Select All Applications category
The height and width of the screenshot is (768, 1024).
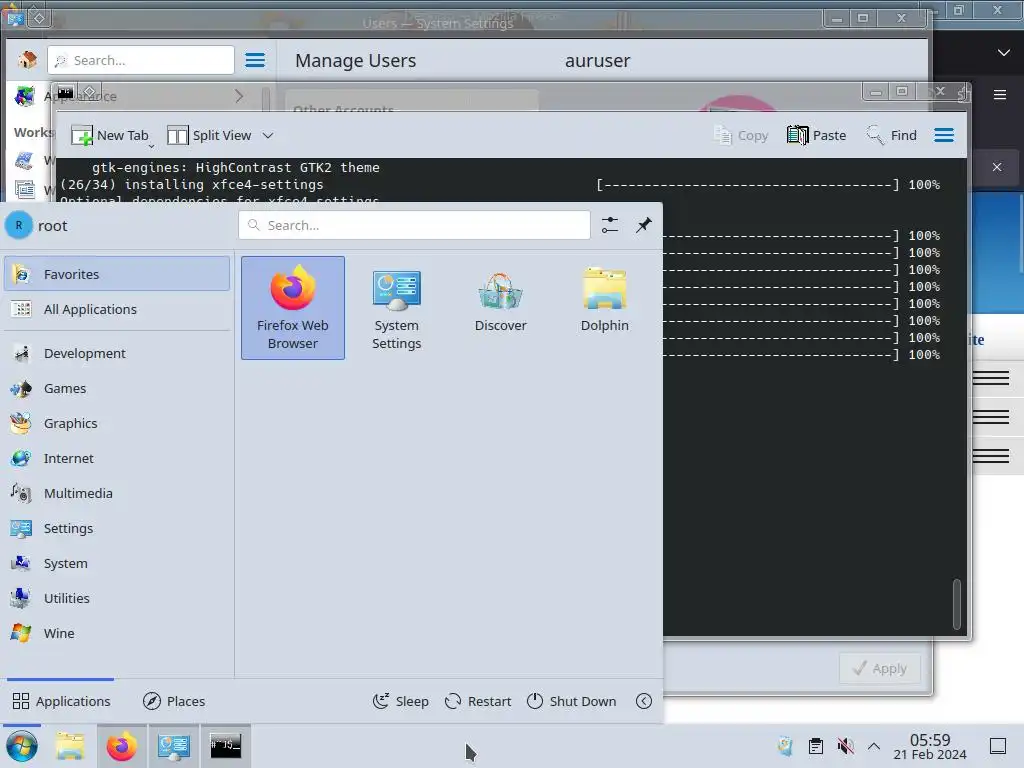(117, 309)
